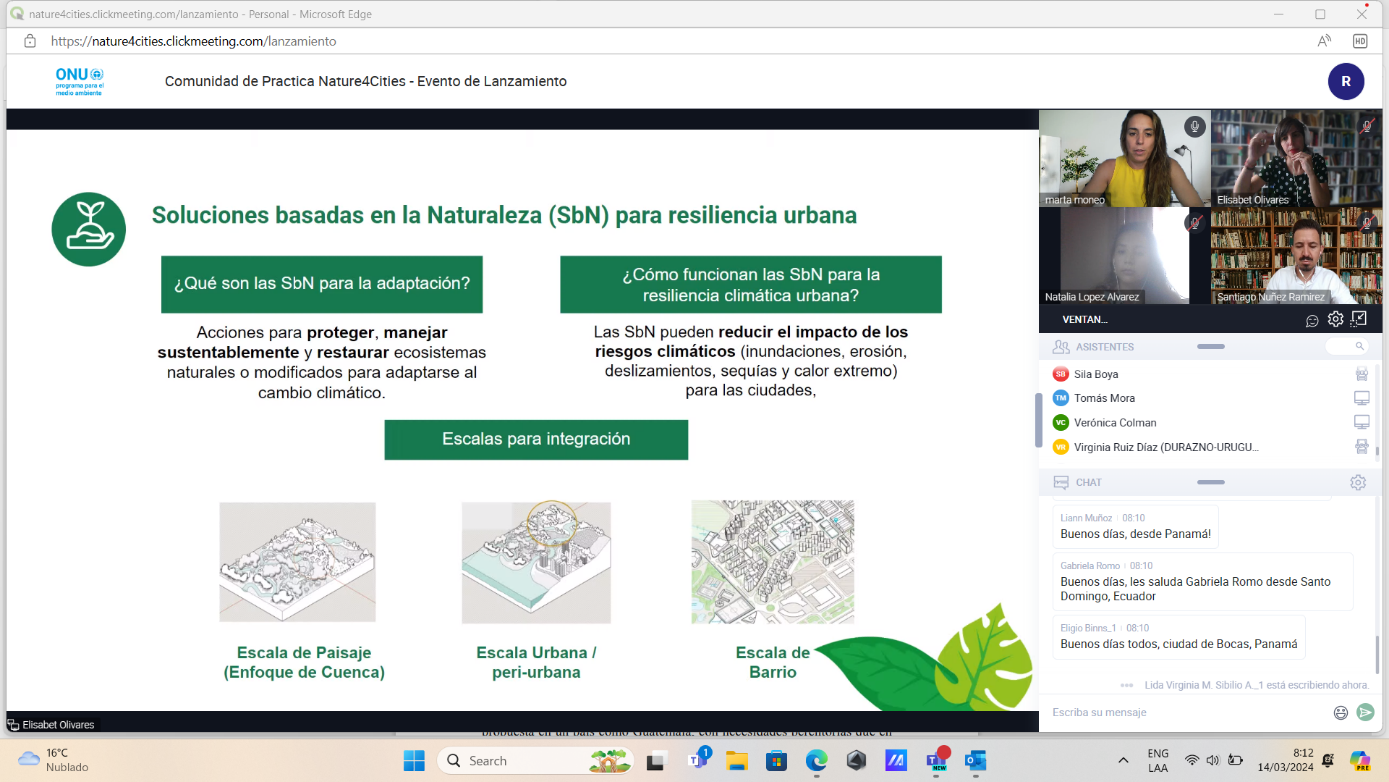Click Santiago Nuñez Ramirez video thumbnail

pyautogui.click(x=1296, y=255)
